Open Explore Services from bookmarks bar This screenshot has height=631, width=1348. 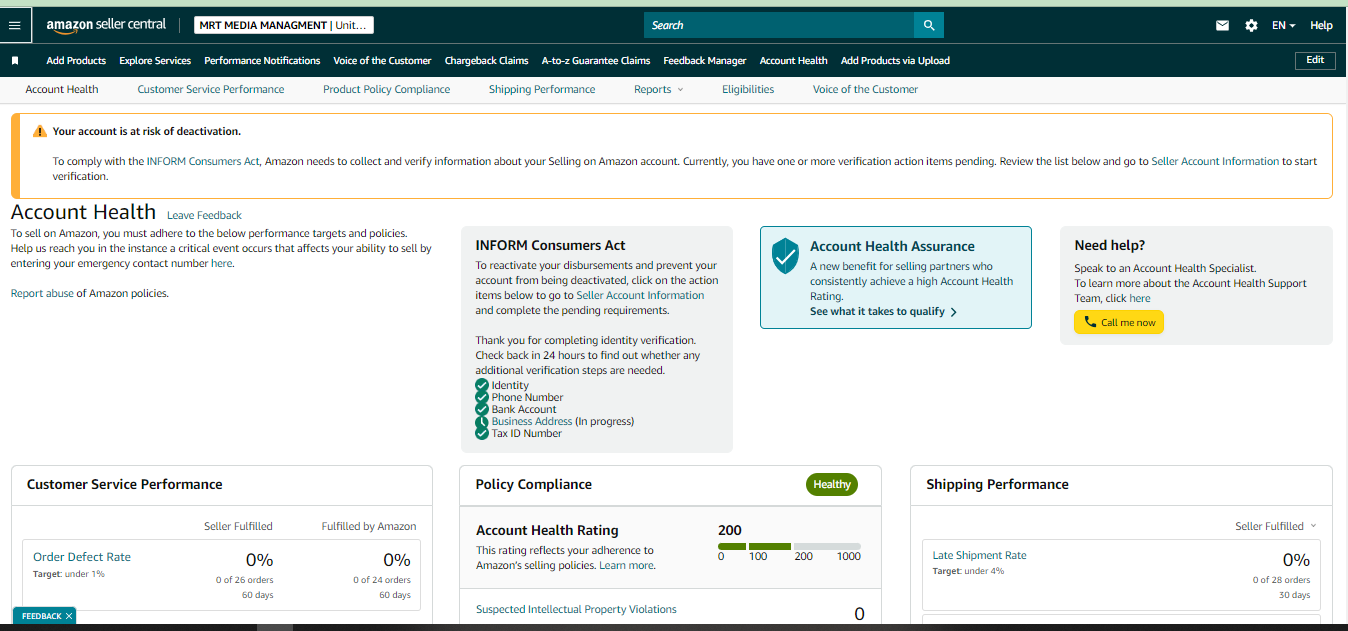pyautogui.click(x=155, y=61)
